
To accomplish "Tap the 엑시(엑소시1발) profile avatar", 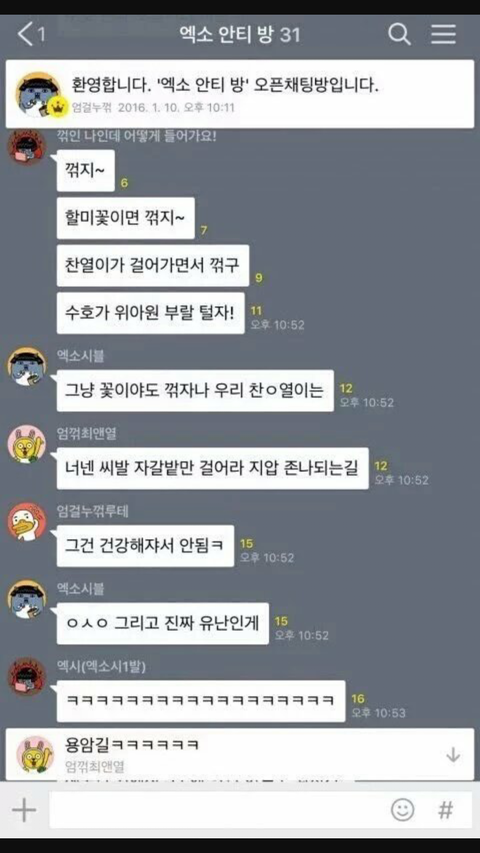I will 27,677.
